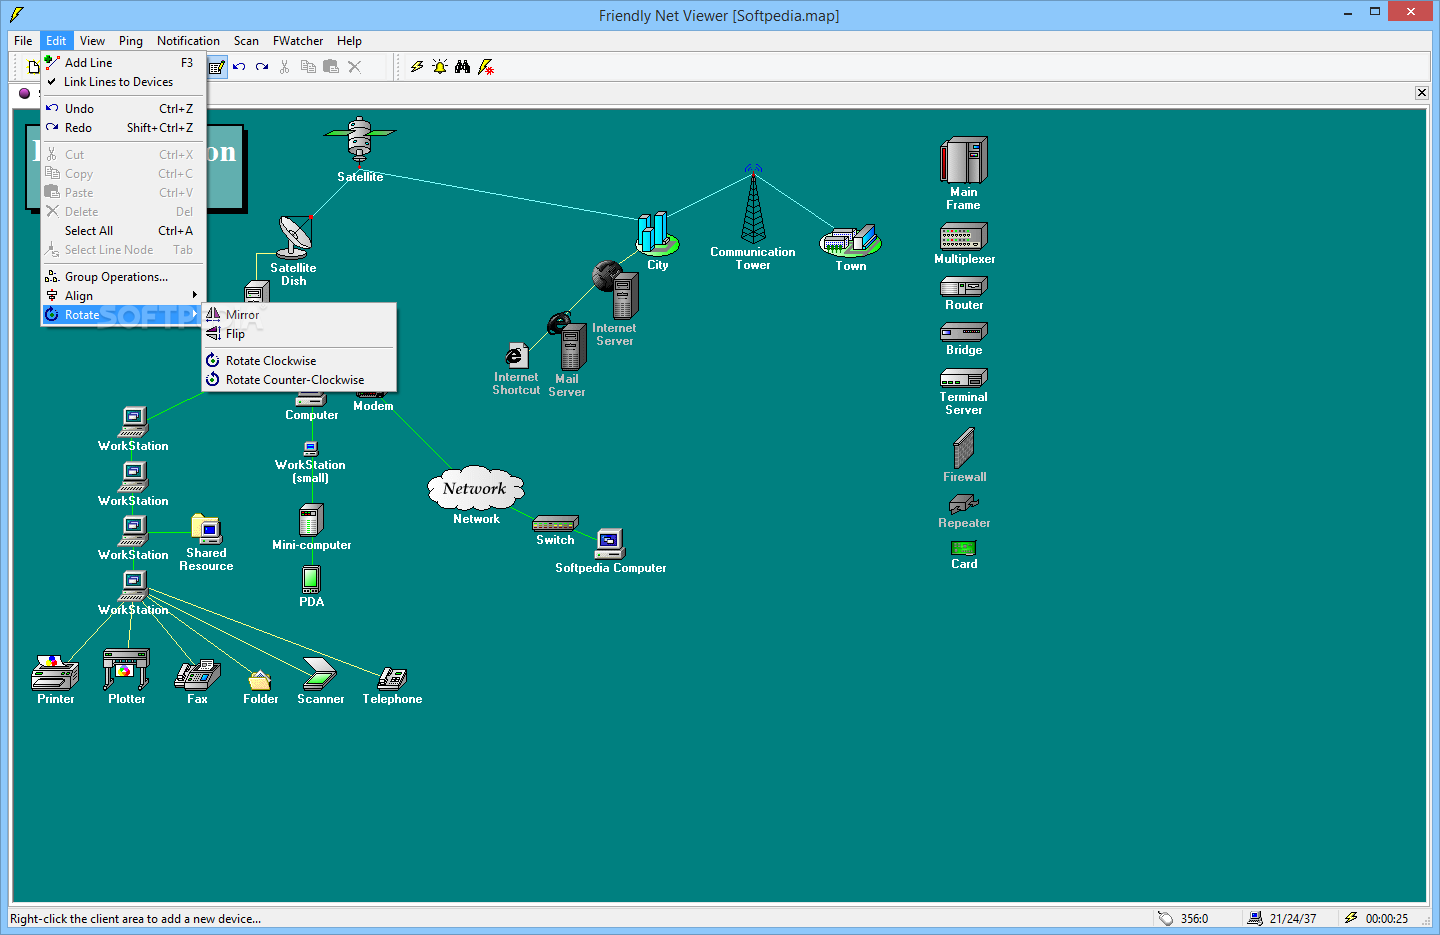The image size is (1440, 935).
Task: Select Rotate Counter-Clockwise option
Action: point(299,380)
